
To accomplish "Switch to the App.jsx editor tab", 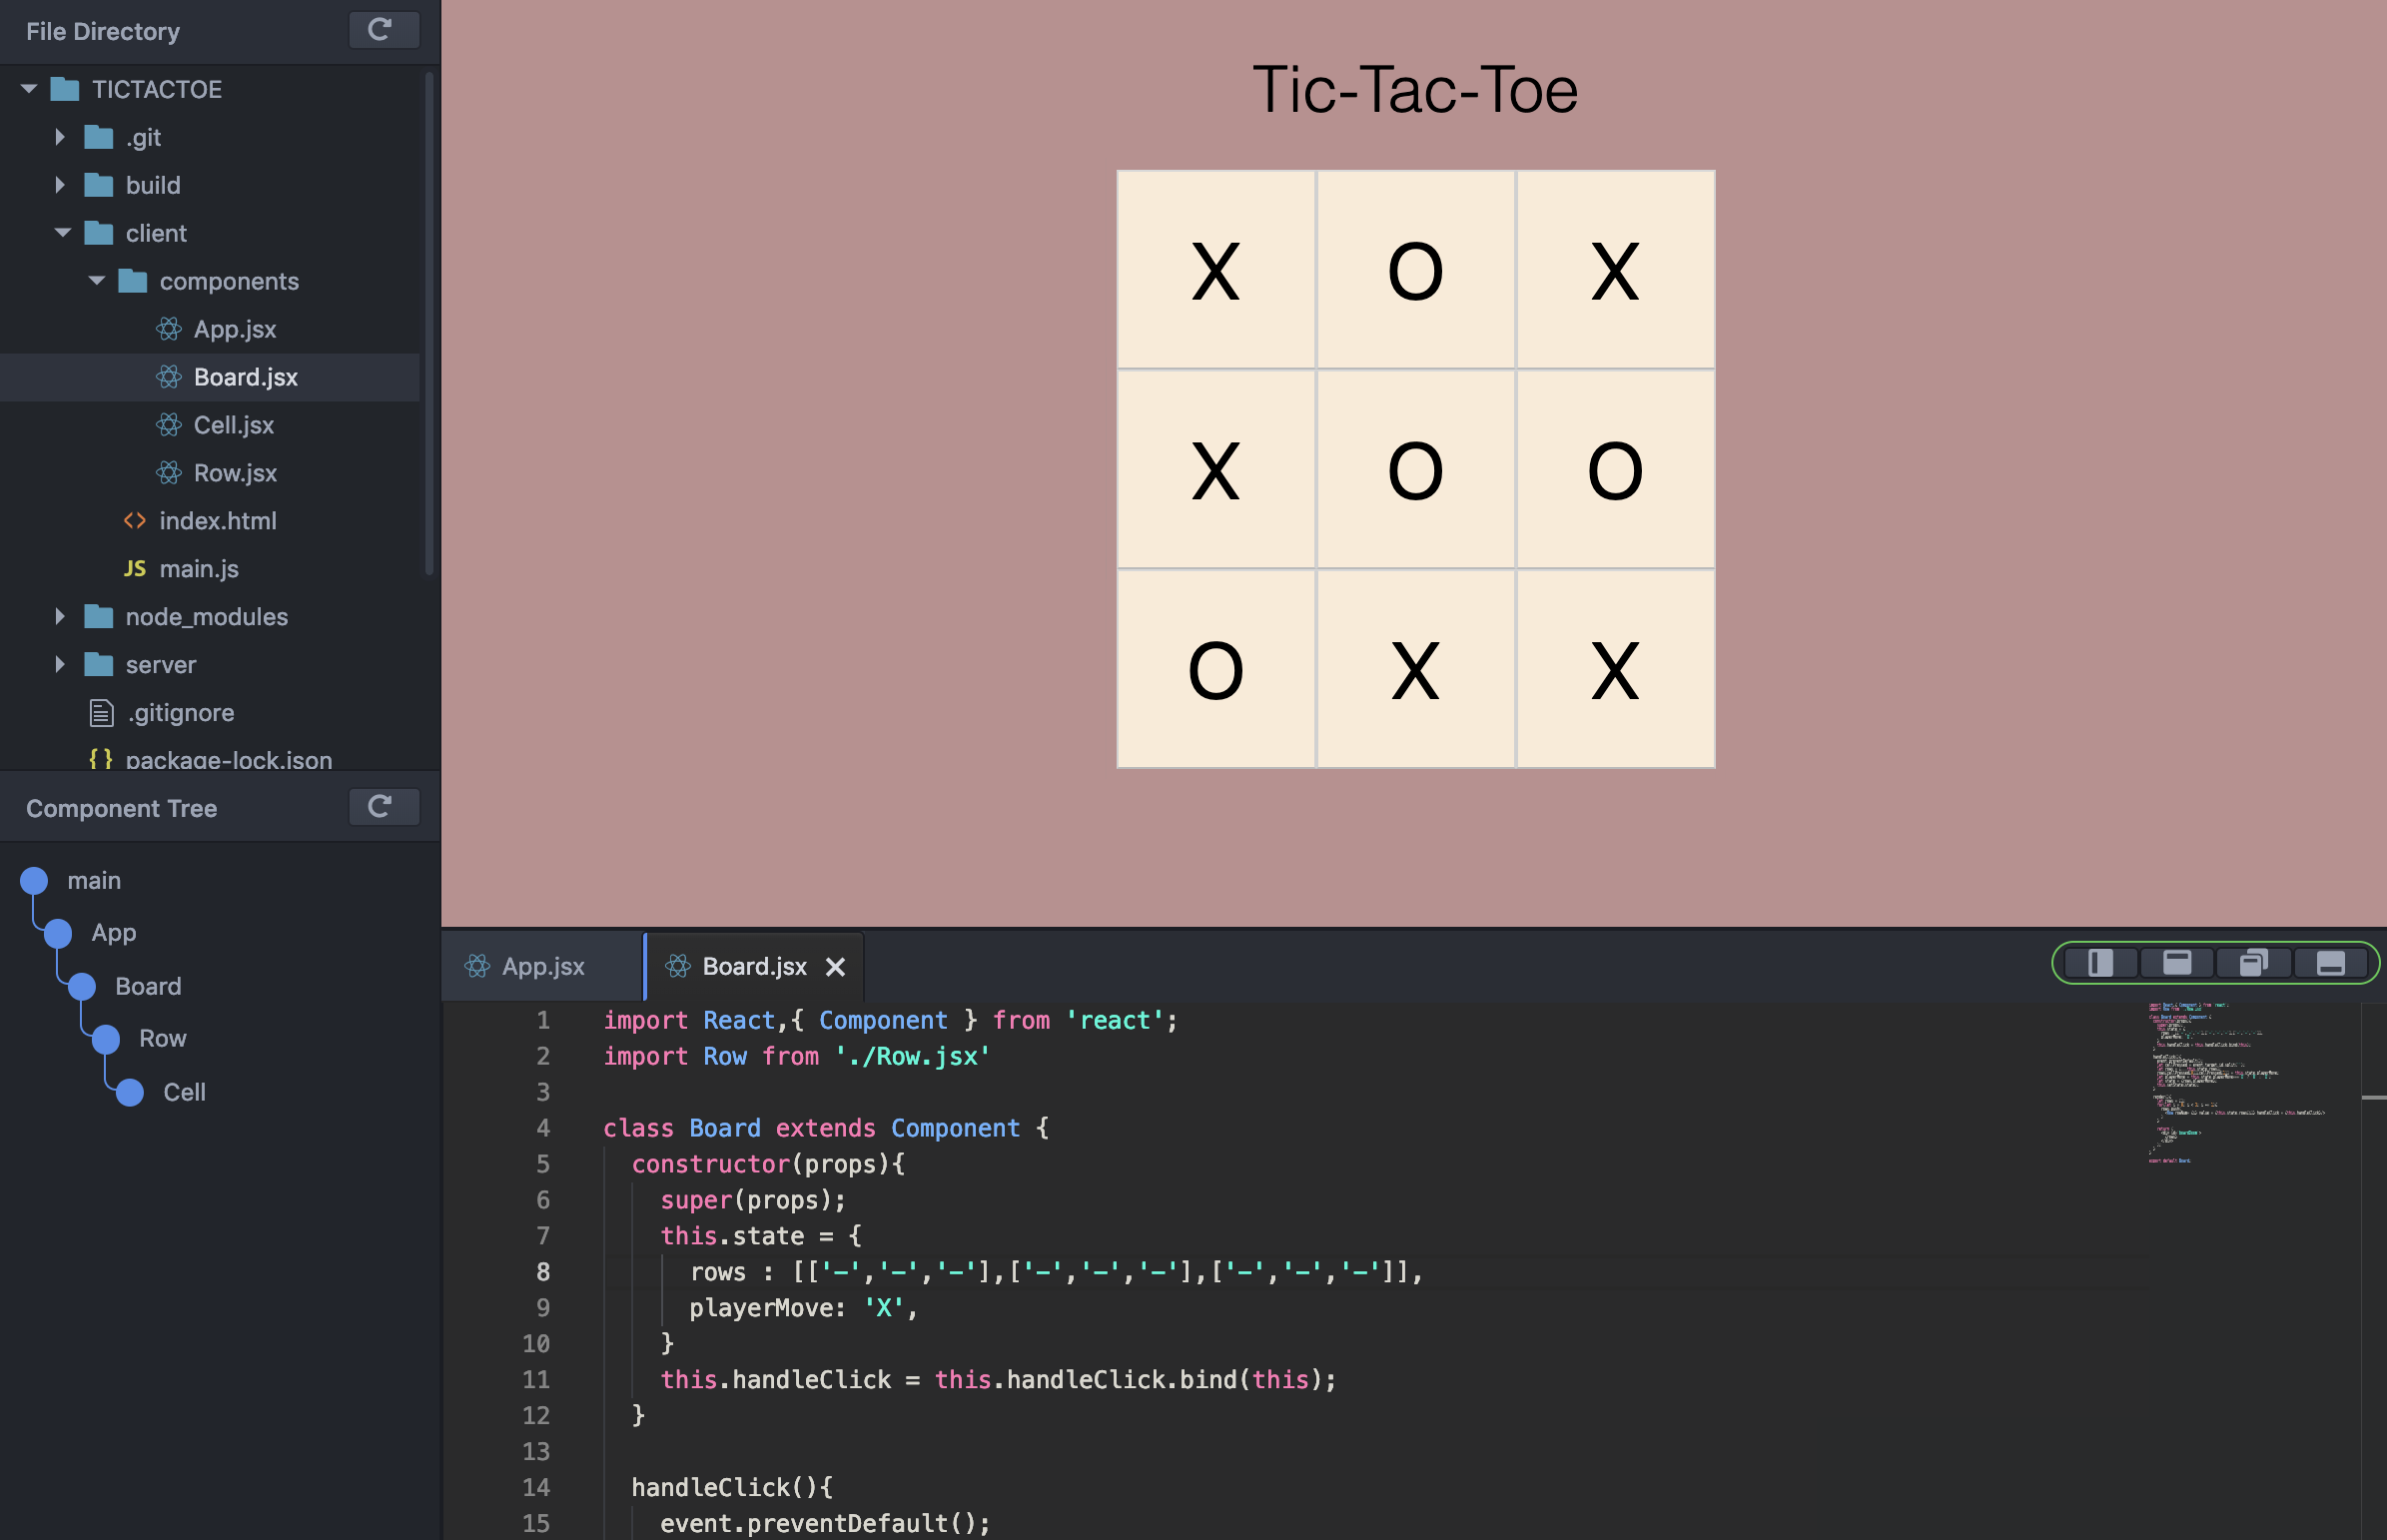I will [541, 967].
